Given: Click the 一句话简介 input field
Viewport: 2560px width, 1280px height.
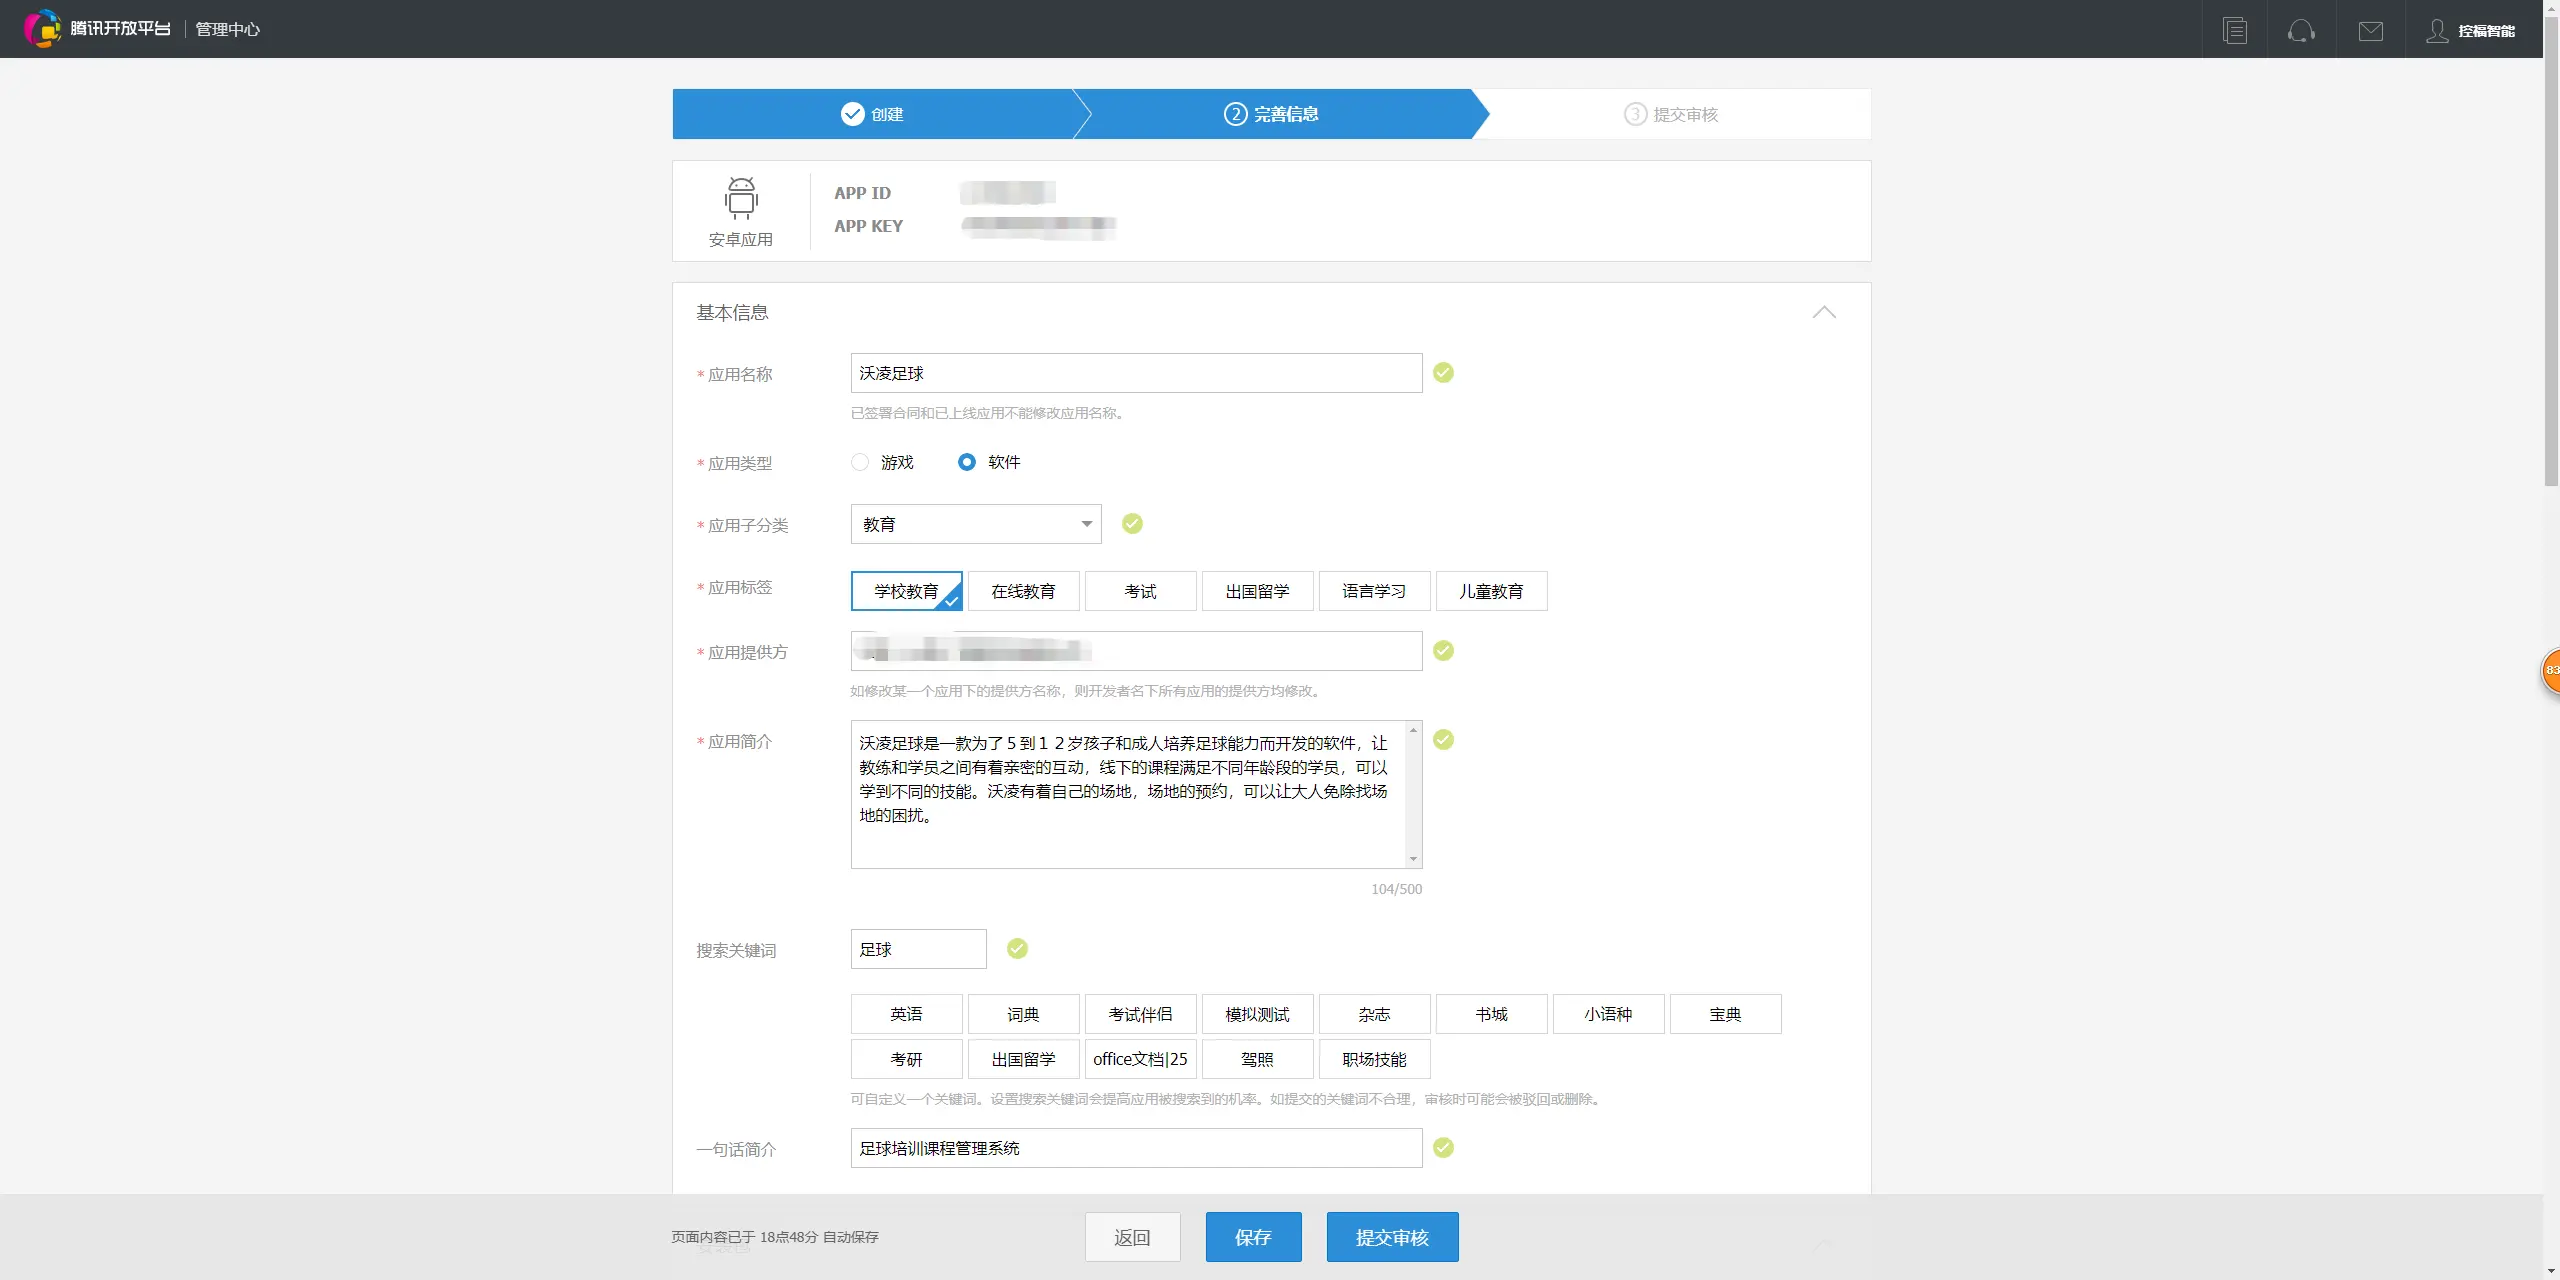Looking at the screenshot, I should tap(1136, 1148).
